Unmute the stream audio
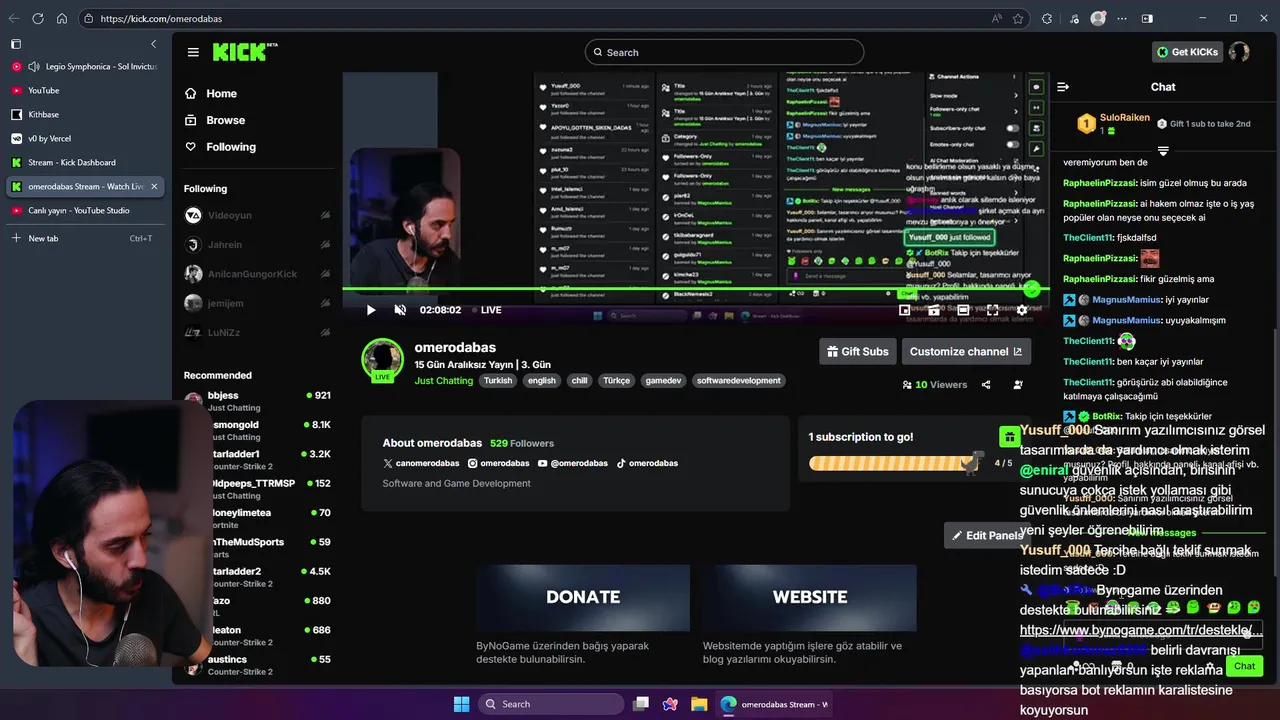The height and width of the screenshot is (720, 1280). coord(400,310)
